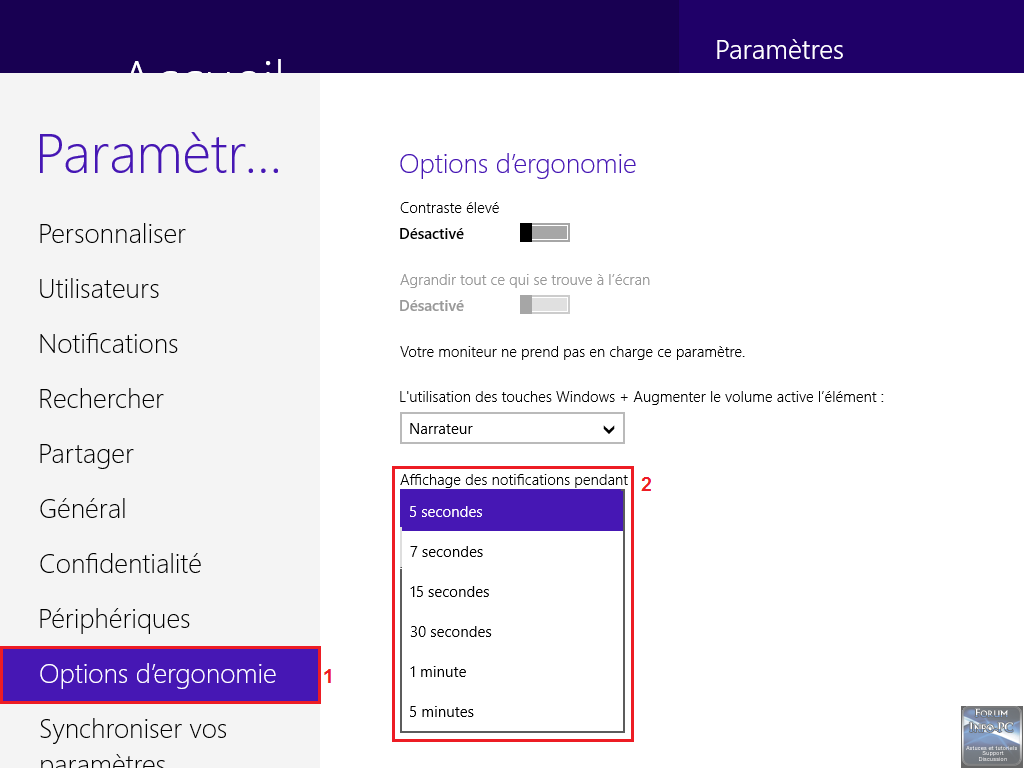Open the Rechercher settings category

click(101, 399)
